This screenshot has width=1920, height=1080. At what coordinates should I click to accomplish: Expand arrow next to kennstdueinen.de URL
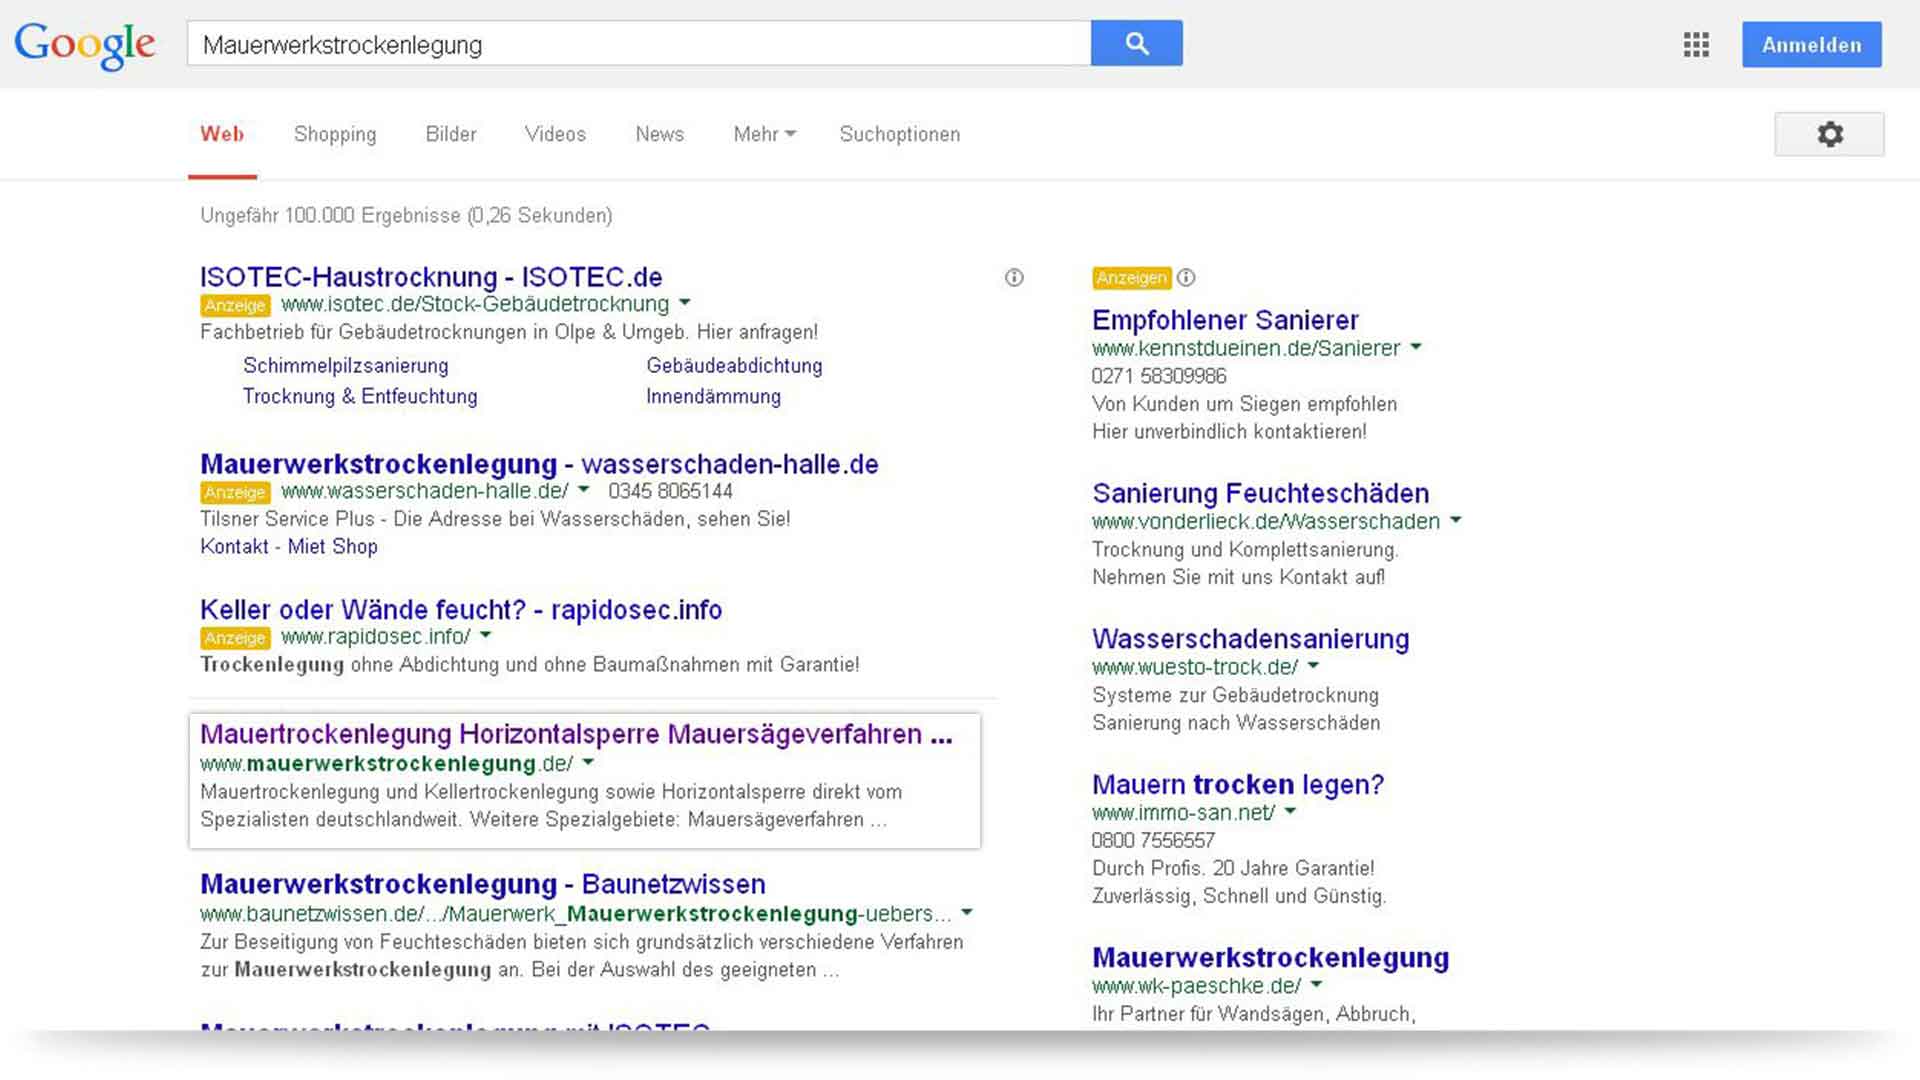point(1416,347)
